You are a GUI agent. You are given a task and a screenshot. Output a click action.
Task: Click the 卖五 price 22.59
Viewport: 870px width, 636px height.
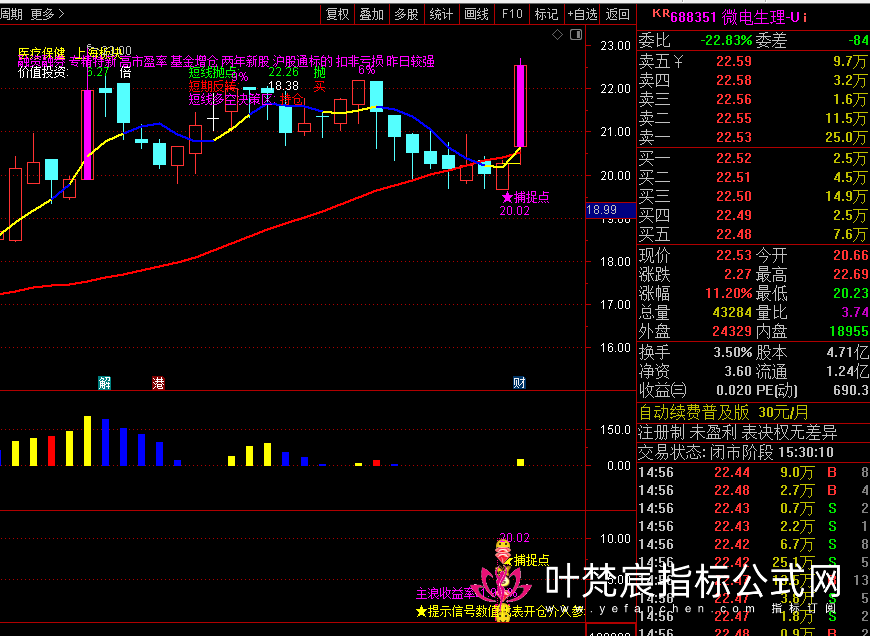734,61
